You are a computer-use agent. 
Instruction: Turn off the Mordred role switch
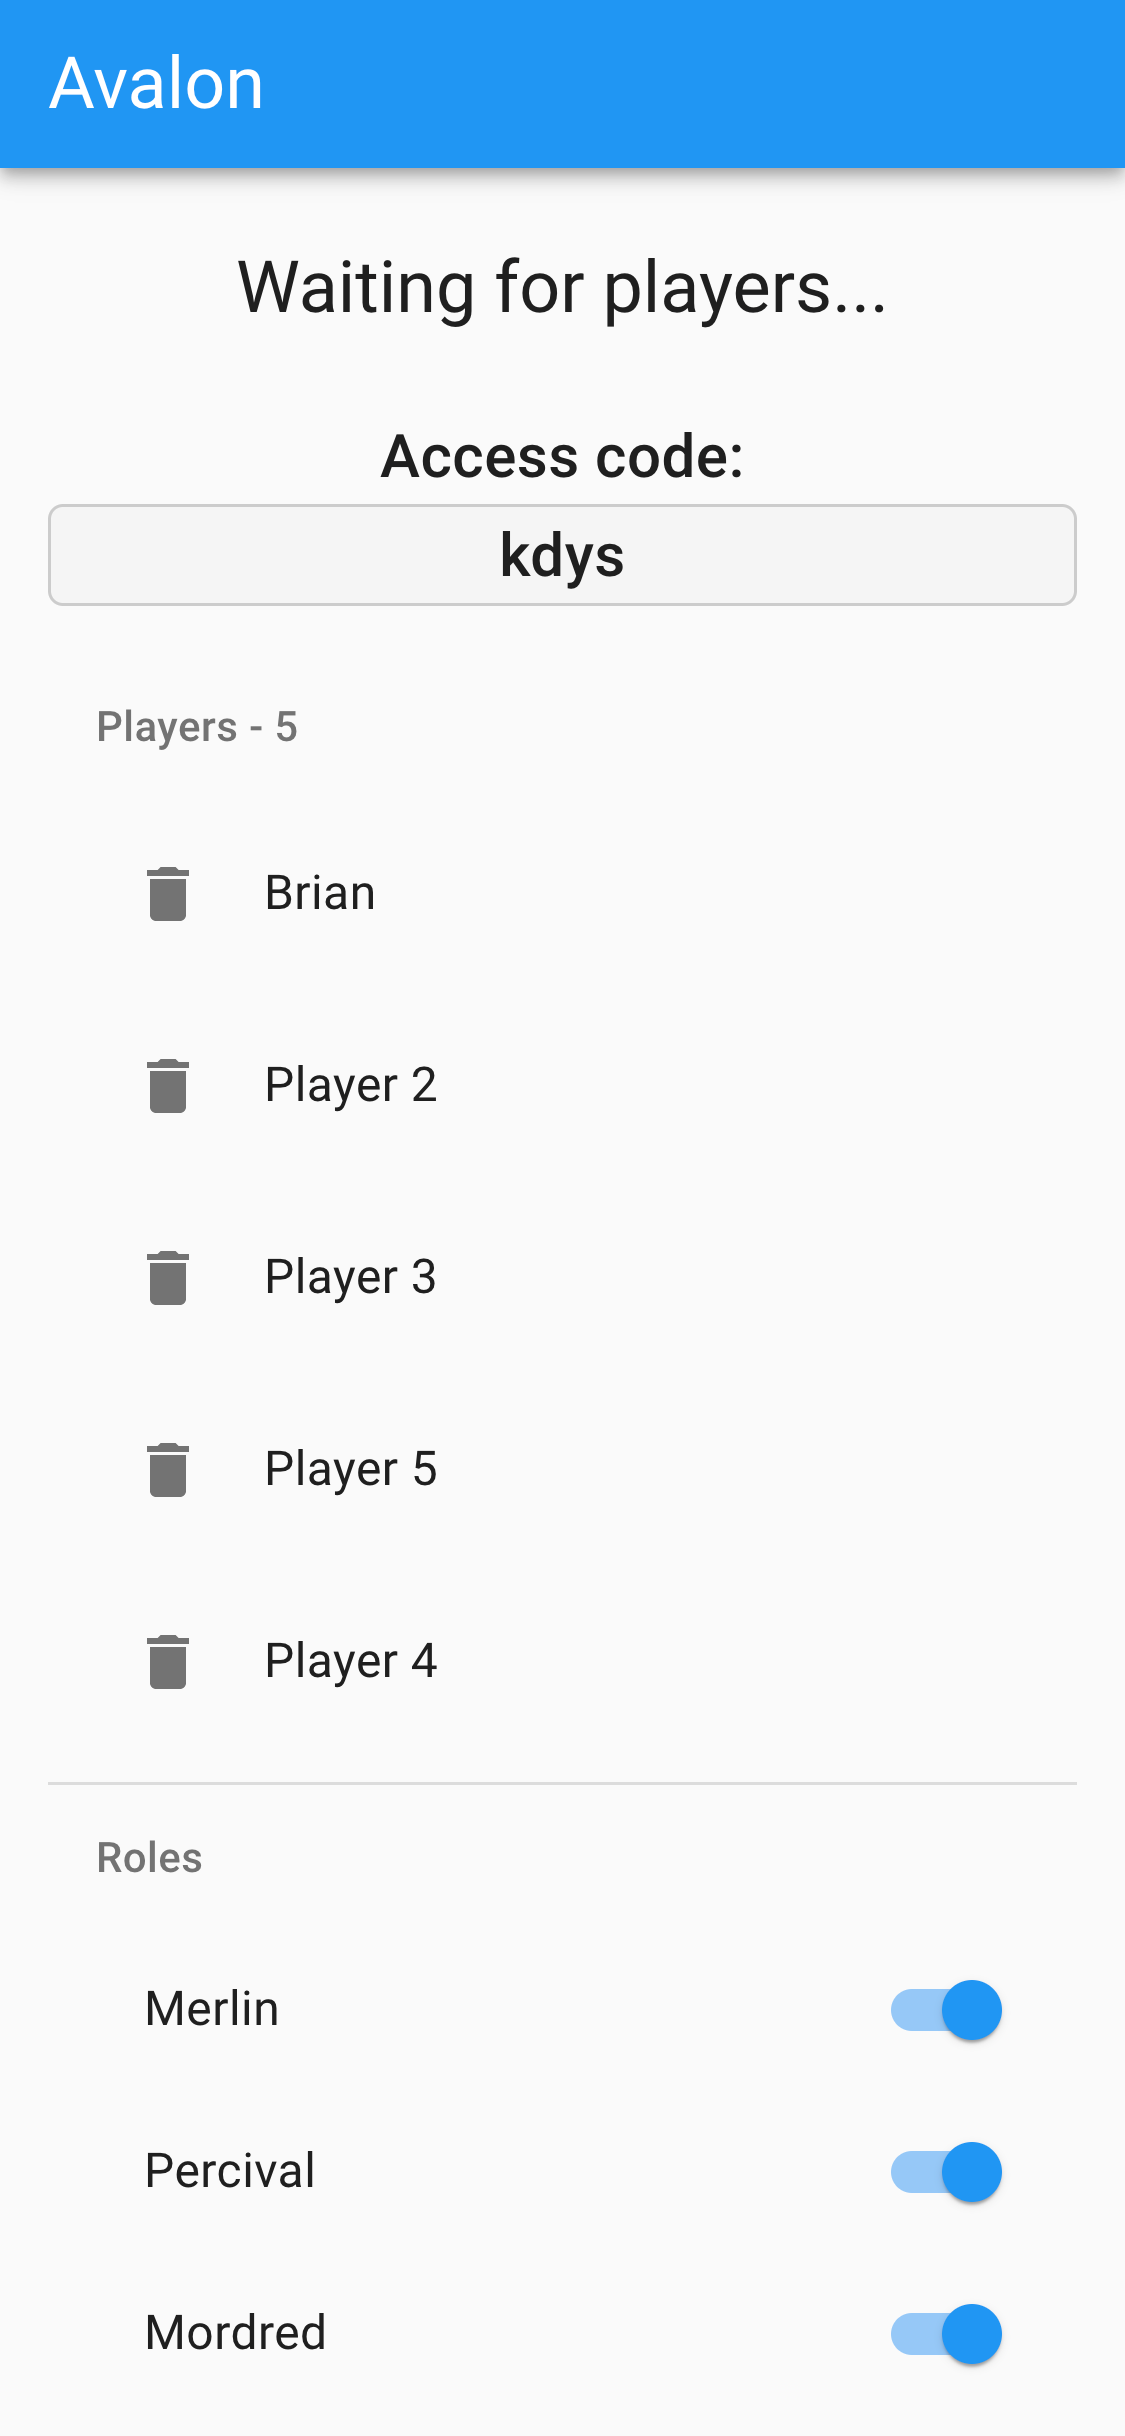946,2333
